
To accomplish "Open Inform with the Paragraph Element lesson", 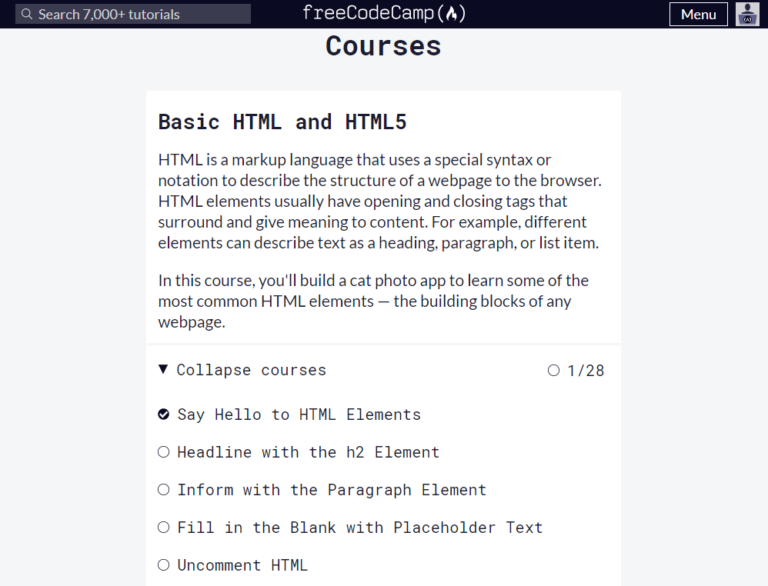I will point(332,490).
